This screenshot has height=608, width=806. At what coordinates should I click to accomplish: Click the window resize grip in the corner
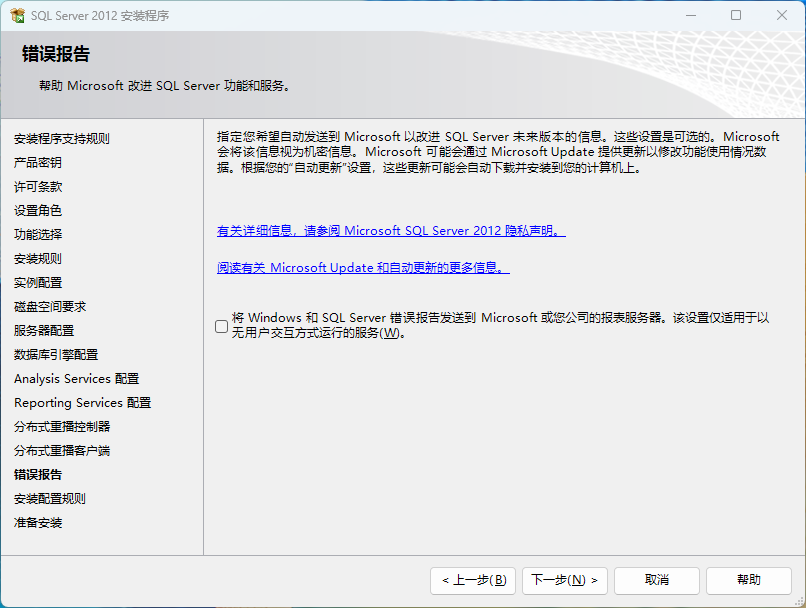point(799,601)
